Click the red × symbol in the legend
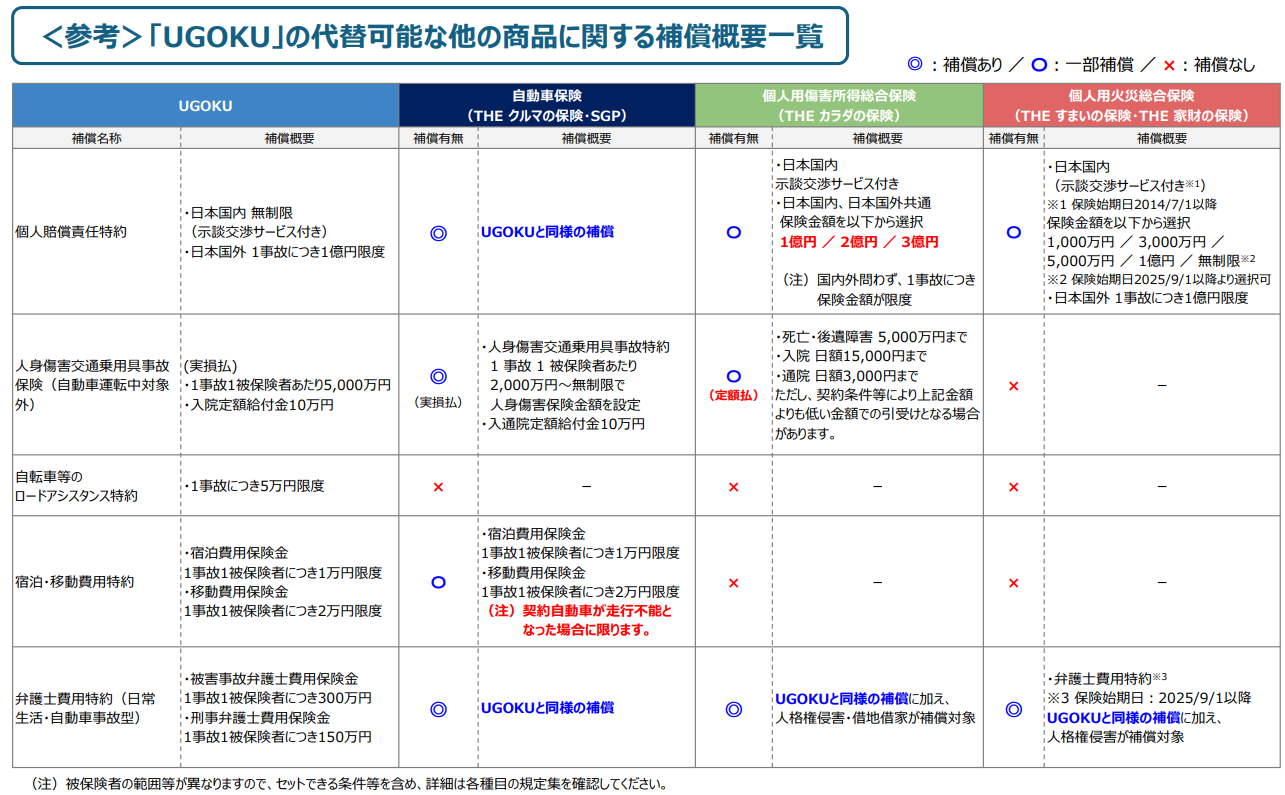1285x795 pixels. [1167, 65]
